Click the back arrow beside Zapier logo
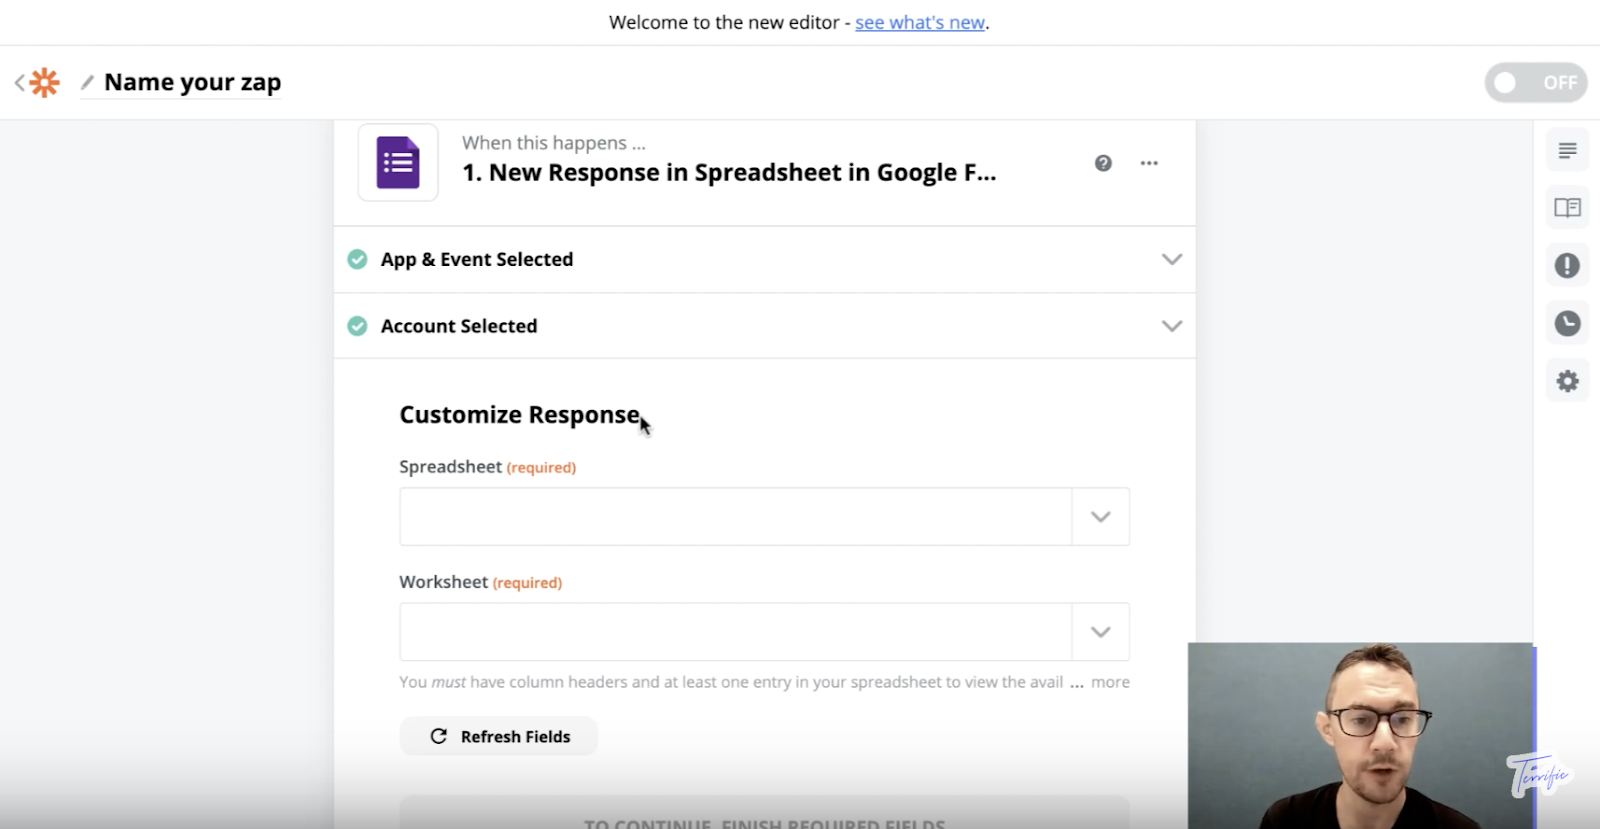The height and width of the screenshot is (829, 1600). (x=19, y=82)
